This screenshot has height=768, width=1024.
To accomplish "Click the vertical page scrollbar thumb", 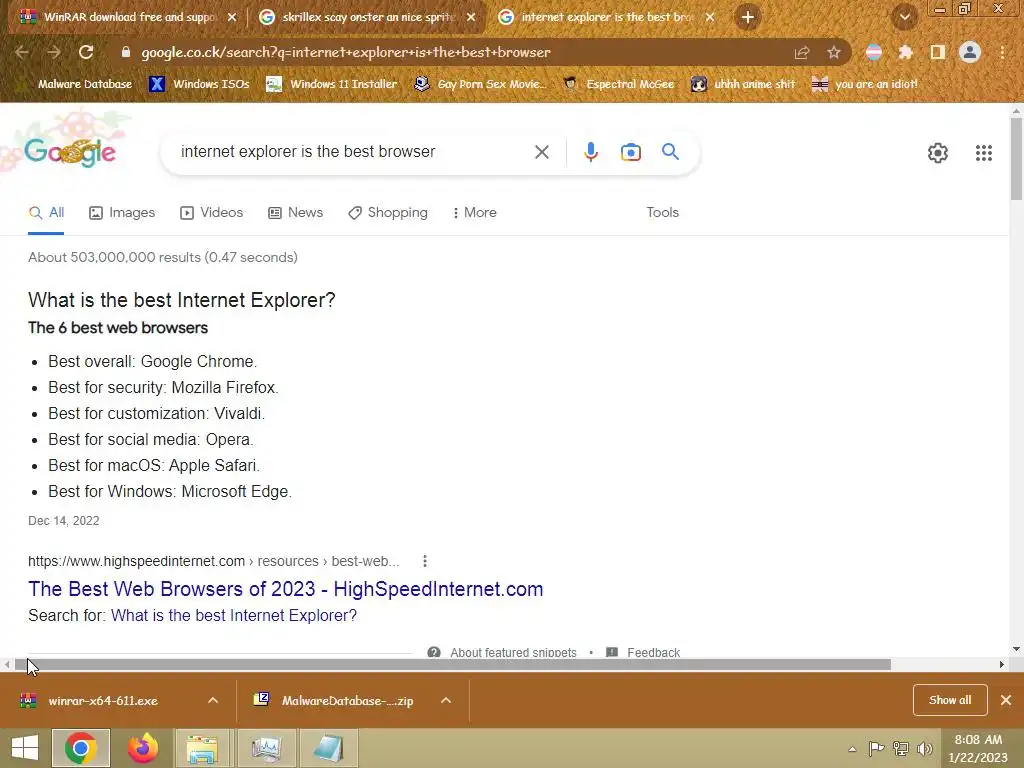I will click(x=1016, y=160).
